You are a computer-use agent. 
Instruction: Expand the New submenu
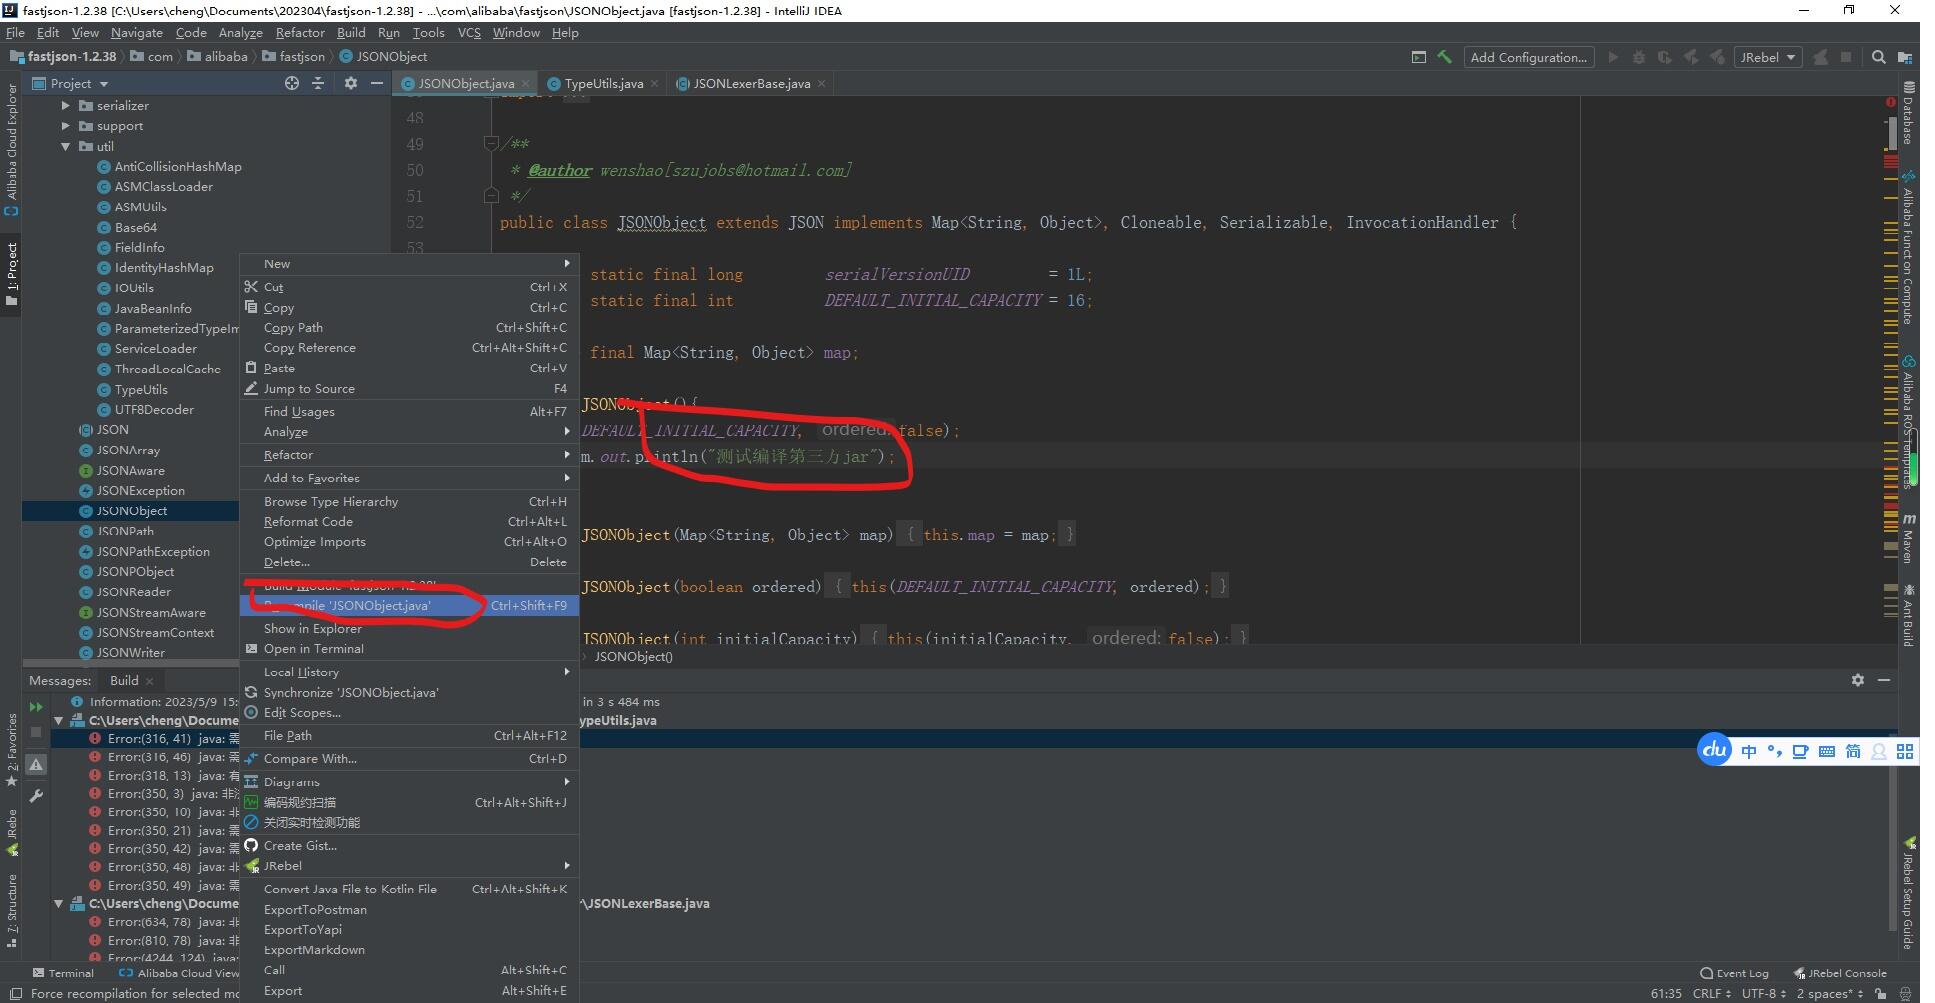click(409, 264)
